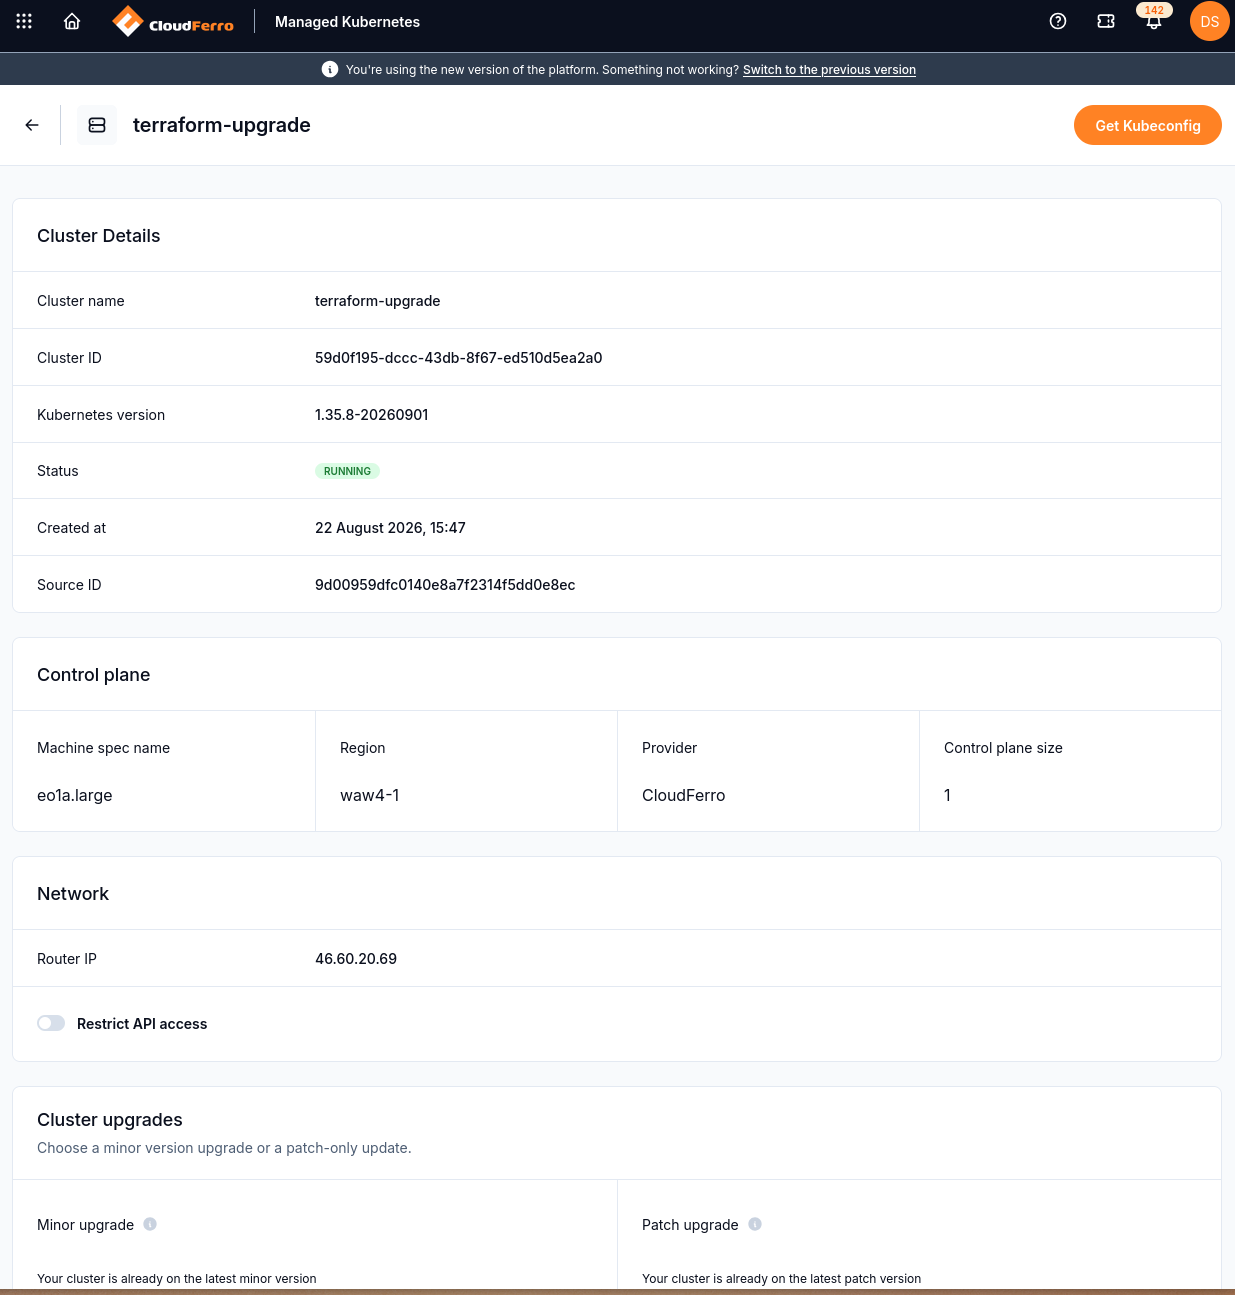Click the cluster server icon beside the title
The height and width of the screenshot is (1295, 1235).
[x=97, y=125]
